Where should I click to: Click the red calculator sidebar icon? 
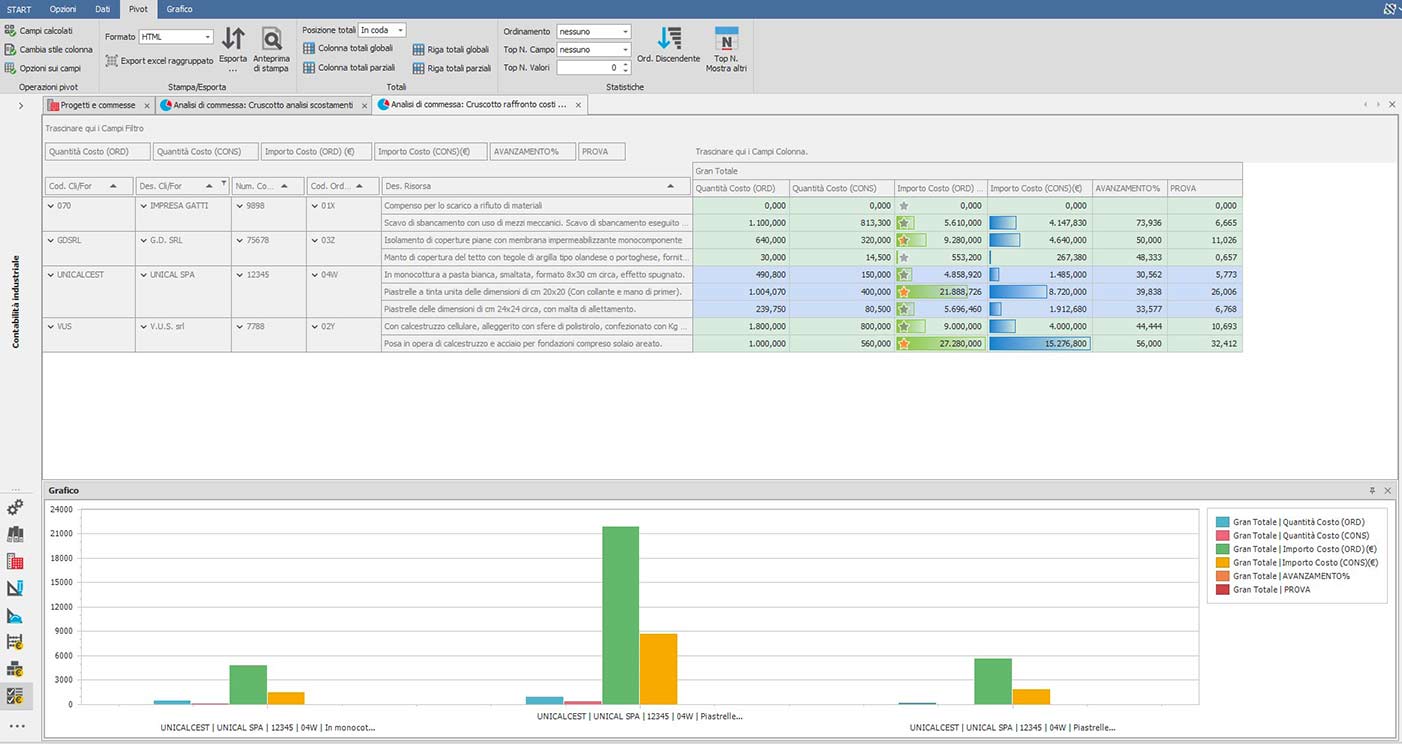15,561
